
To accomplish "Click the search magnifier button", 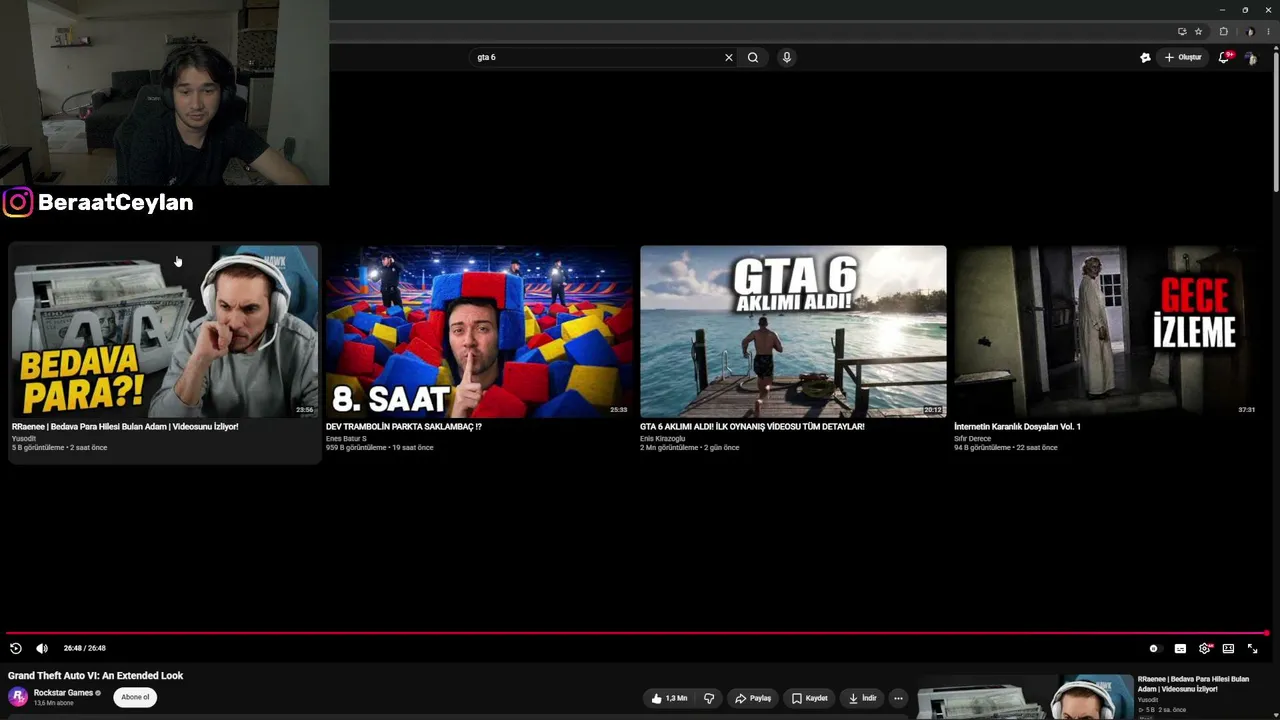I will click(753, 57).
